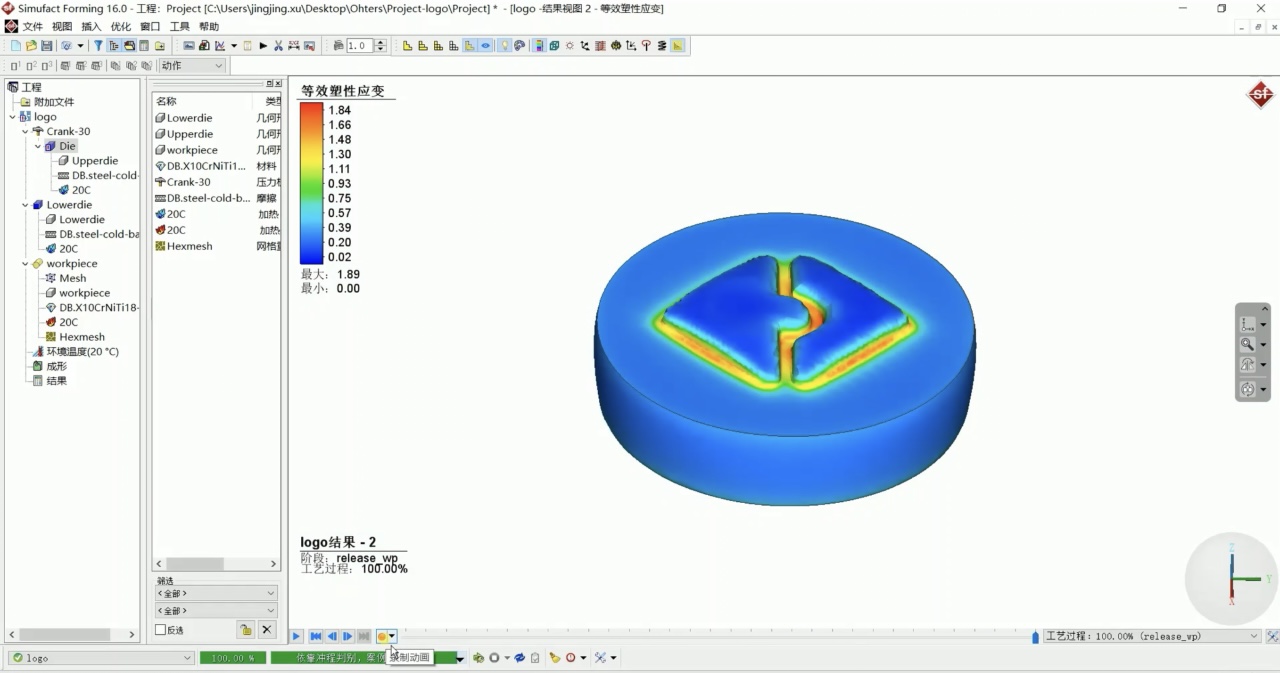Play the result animation

296,636
